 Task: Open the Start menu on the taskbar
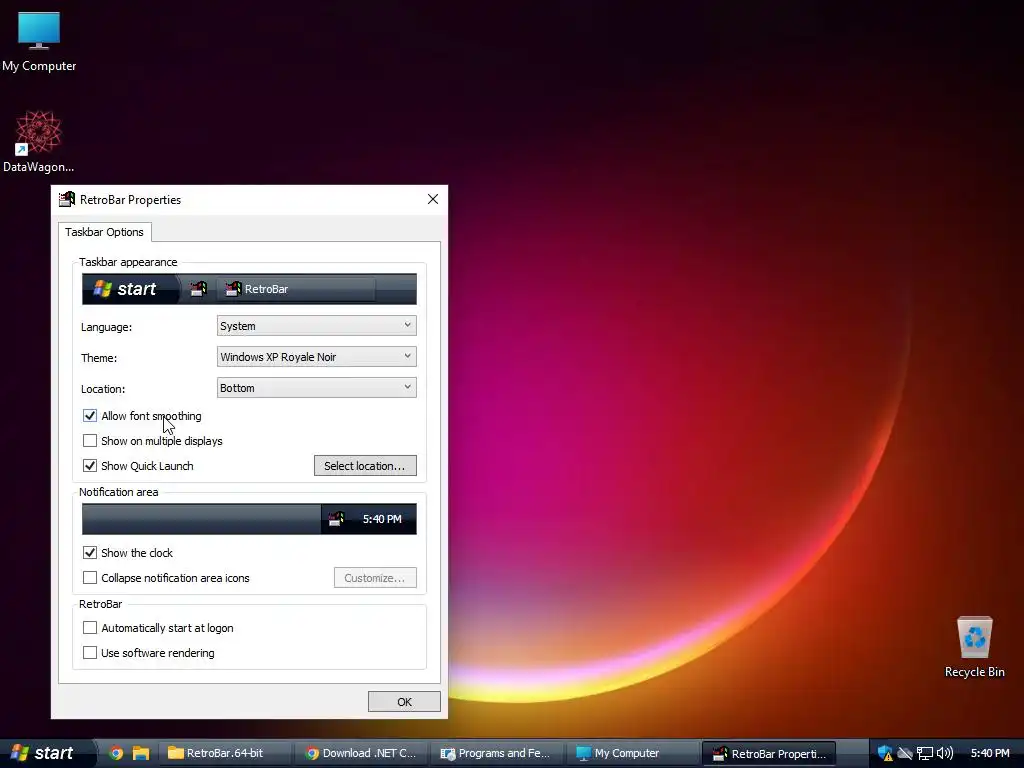pyautogui.click(x=46, y=753)
